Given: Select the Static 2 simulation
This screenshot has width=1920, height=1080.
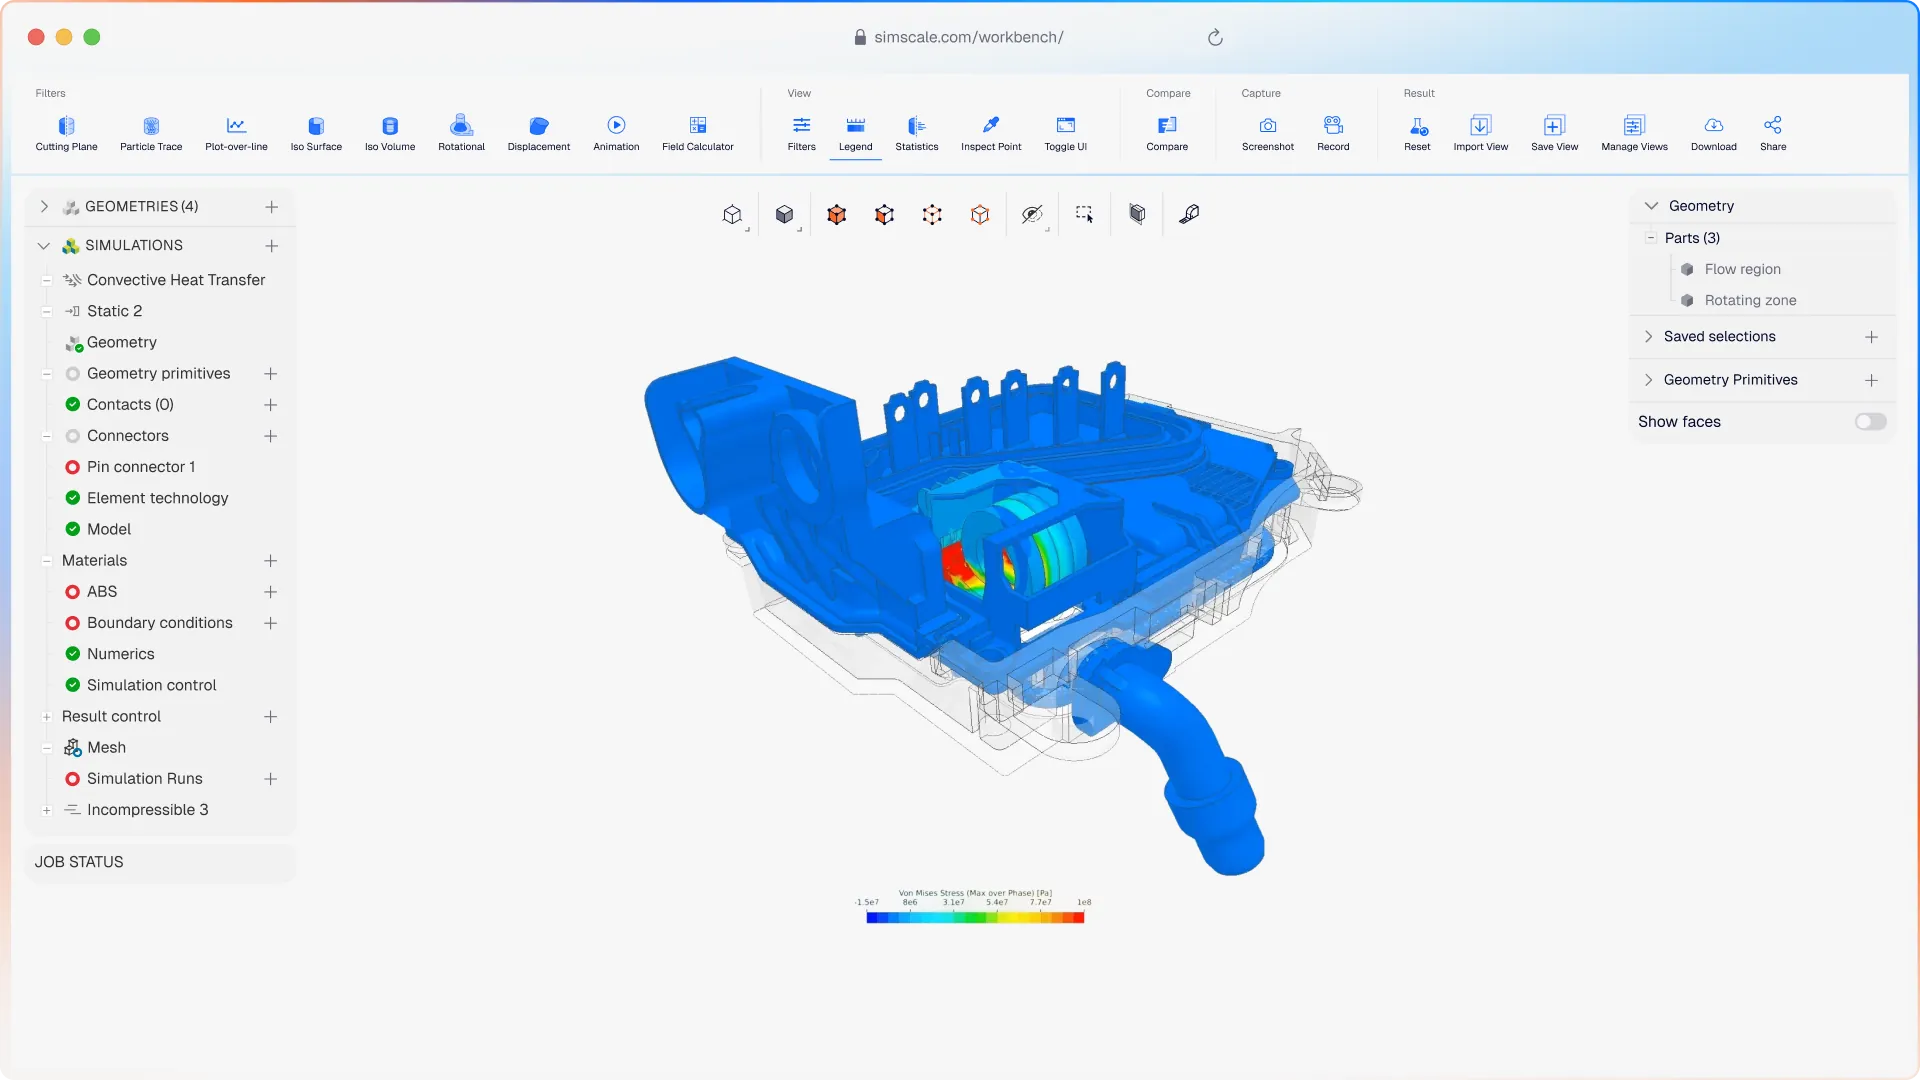Looking at the screenshot, I should [114, 311].
